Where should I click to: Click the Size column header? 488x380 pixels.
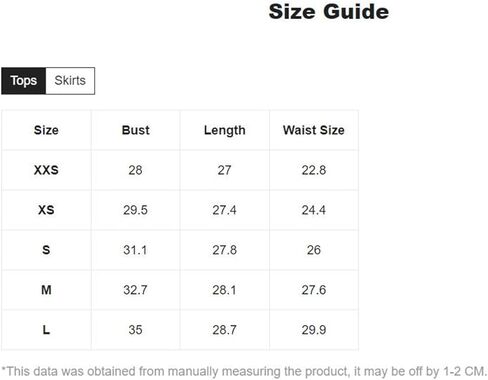click(46, 130)
